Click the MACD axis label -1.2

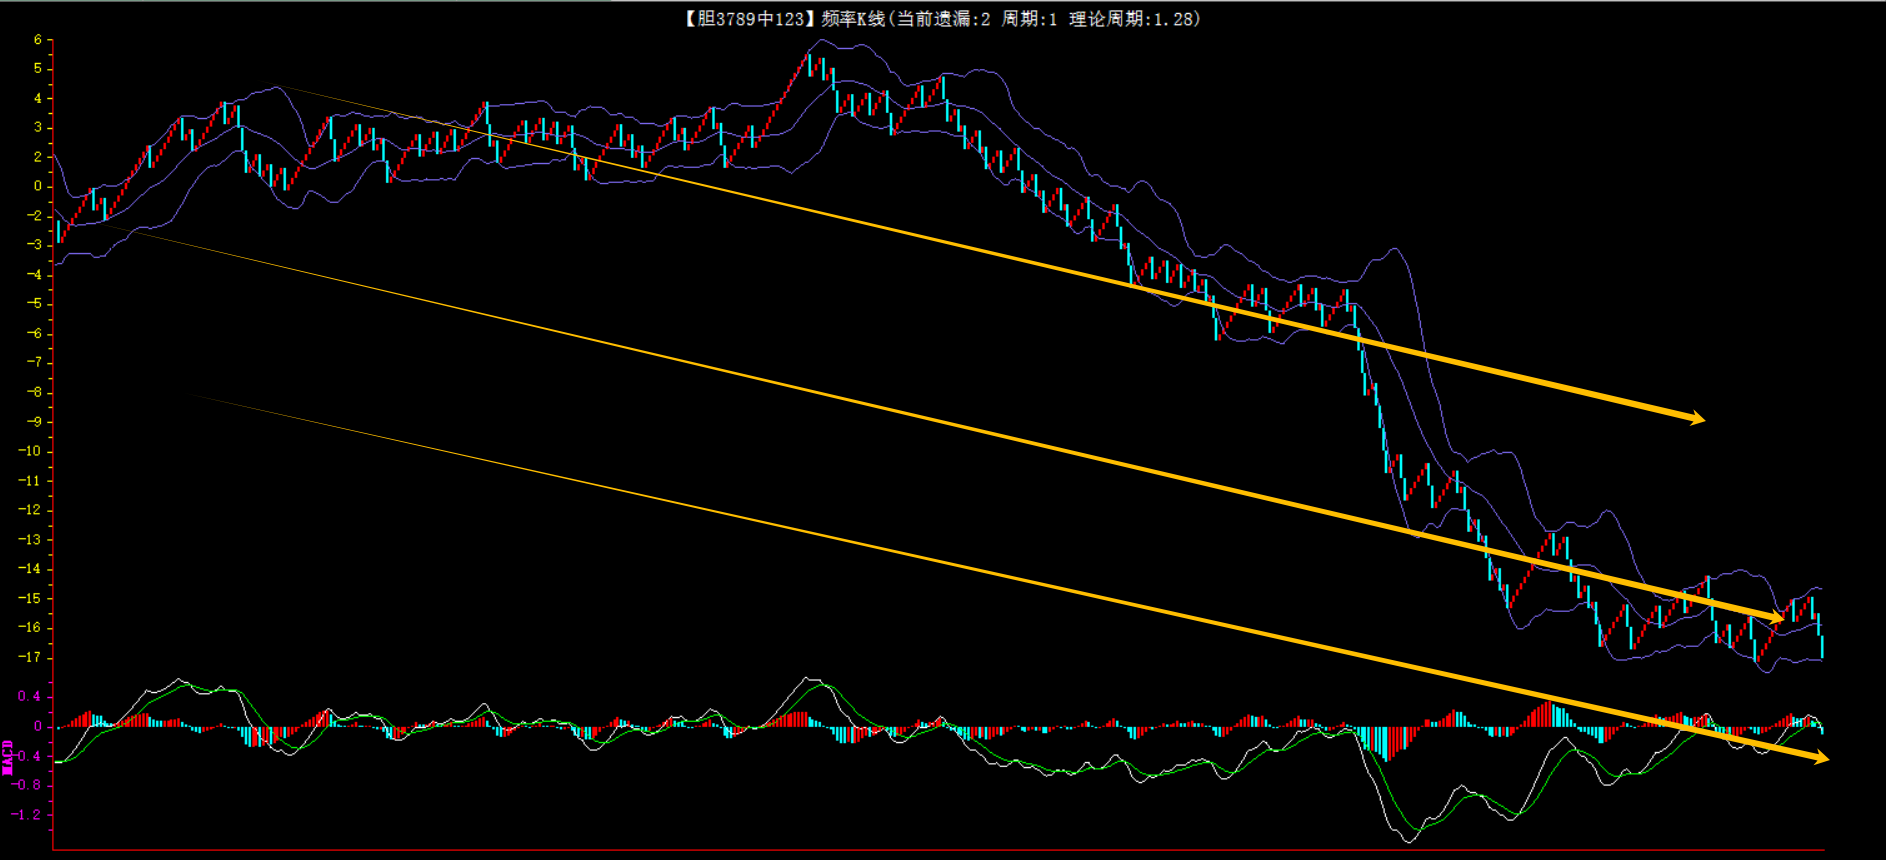point(27,814)
